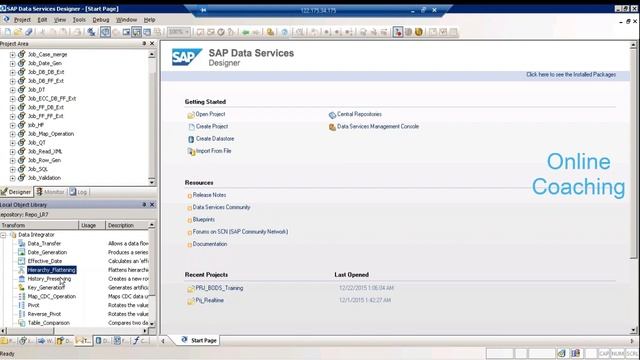The width and height of the screenshot is (640, 360).
Task: Click the Pivot transform icon
Action: (22, 305)
